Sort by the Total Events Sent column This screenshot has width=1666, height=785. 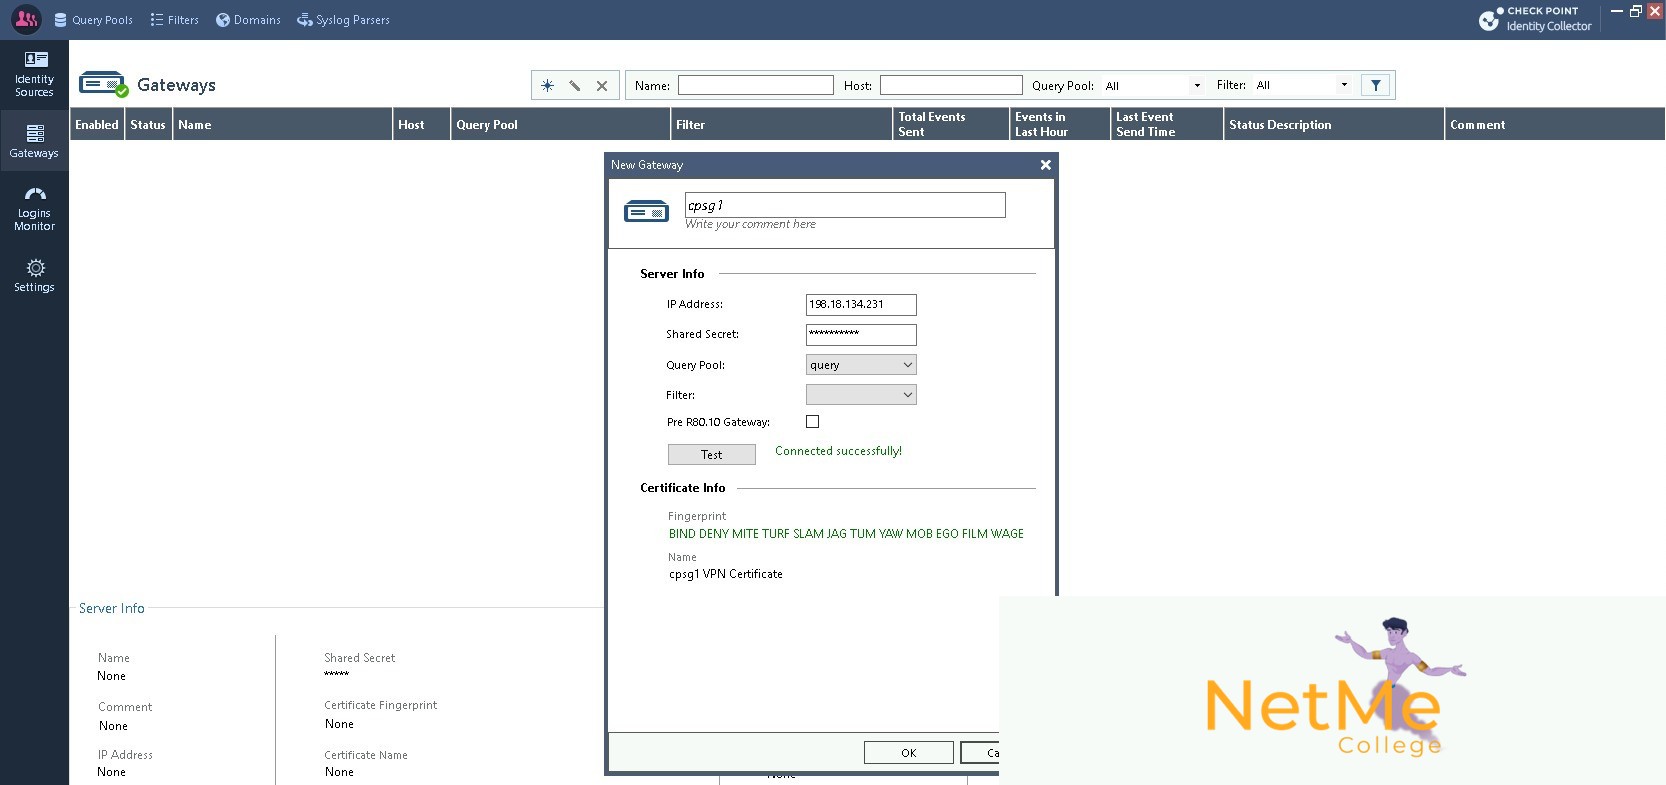click(951, 125)
